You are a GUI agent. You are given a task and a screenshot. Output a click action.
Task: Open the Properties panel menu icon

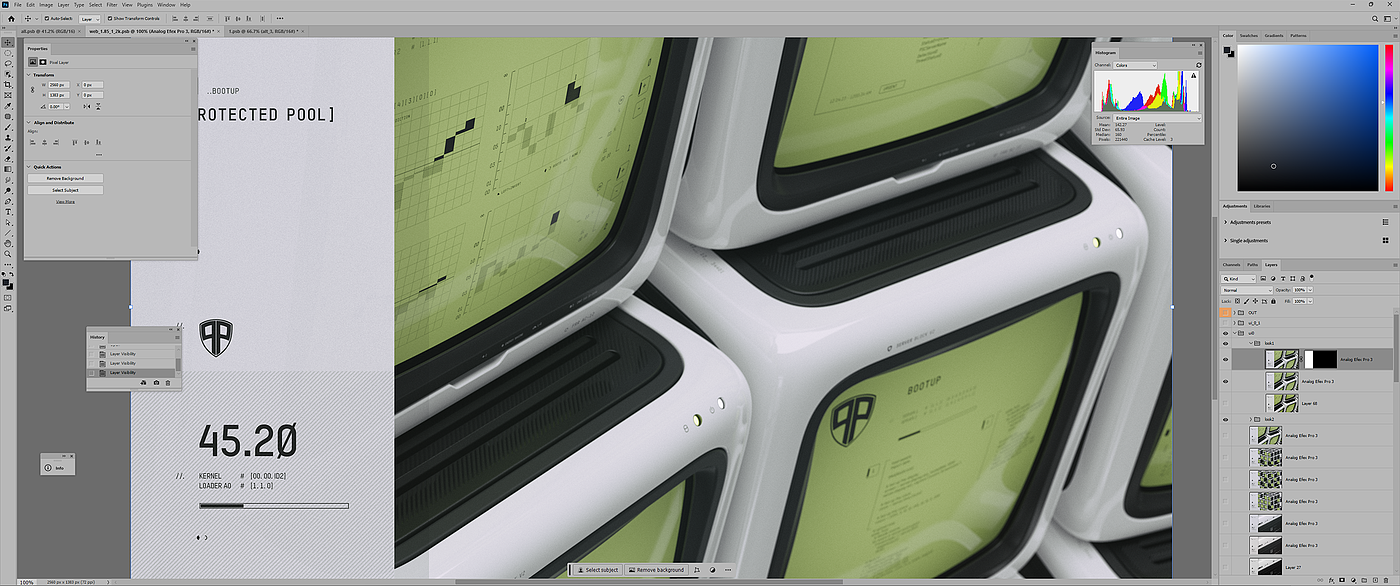click(x=193, y=49)
